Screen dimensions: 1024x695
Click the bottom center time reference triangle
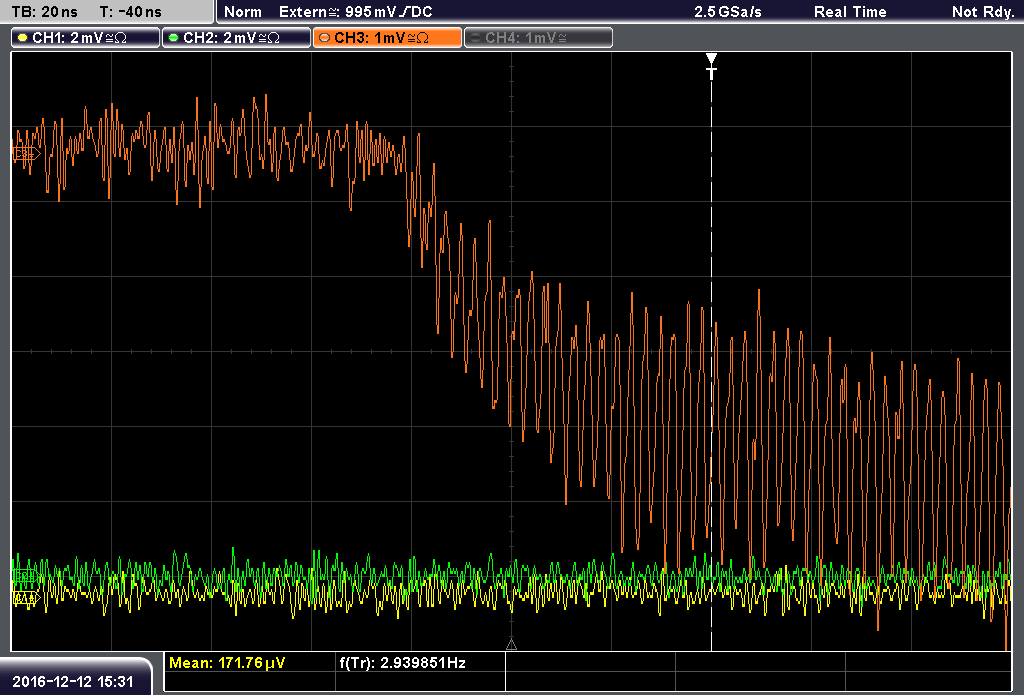click(x=511, y=645)
